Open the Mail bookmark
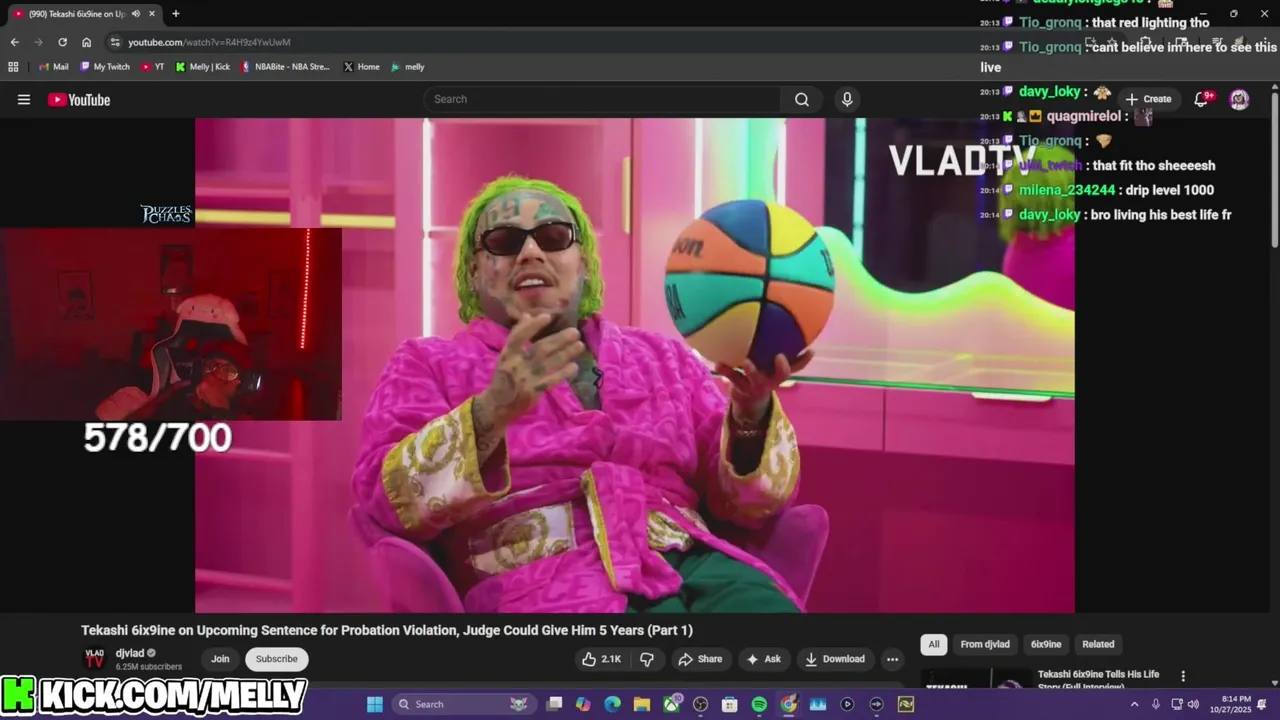This screenshot has height=720, width=1280. (53, 67)
